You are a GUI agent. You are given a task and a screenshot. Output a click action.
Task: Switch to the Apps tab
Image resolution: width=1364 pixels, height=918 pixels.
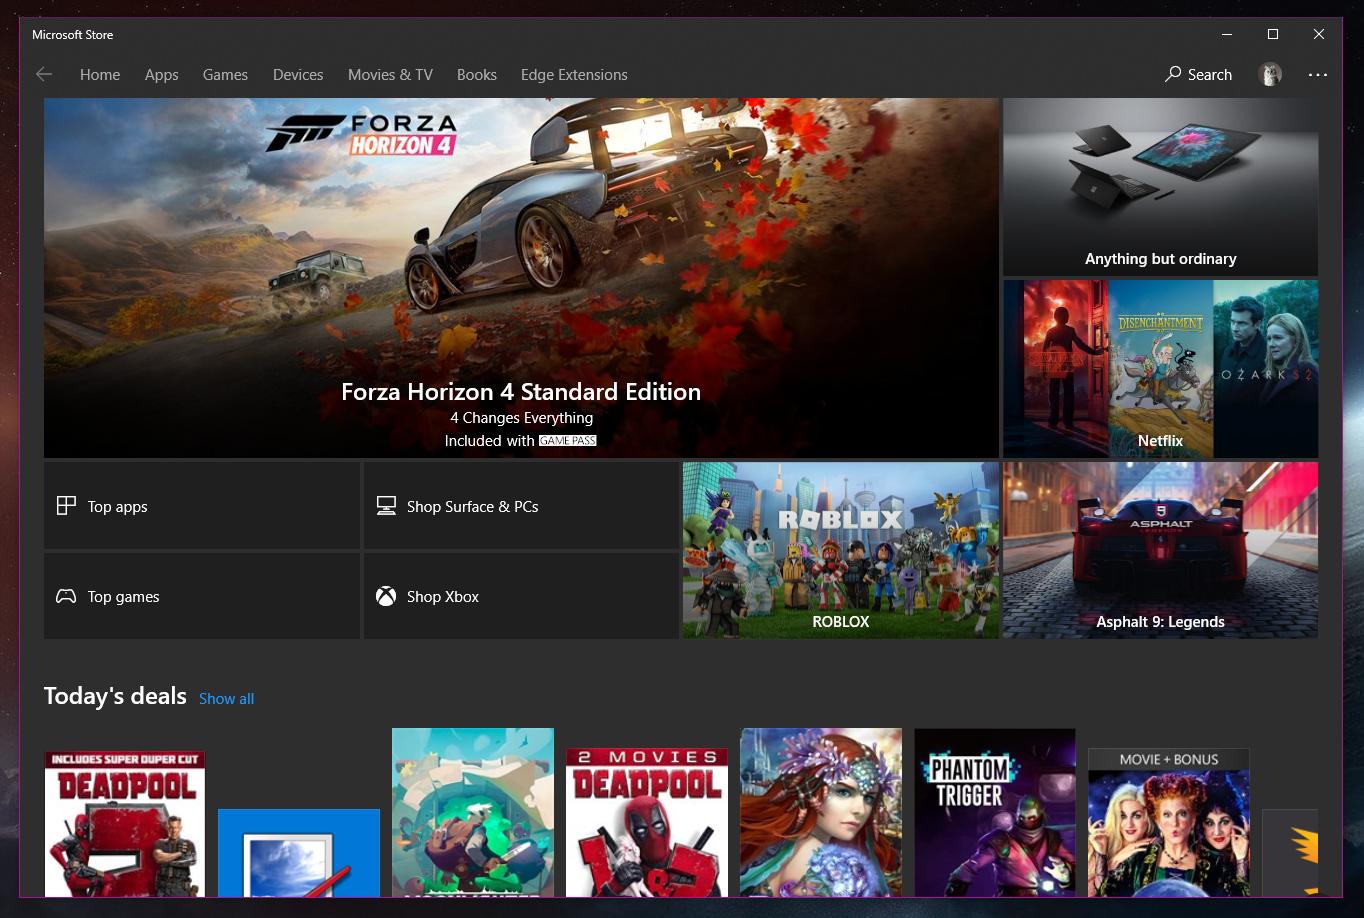pos(161,74)
